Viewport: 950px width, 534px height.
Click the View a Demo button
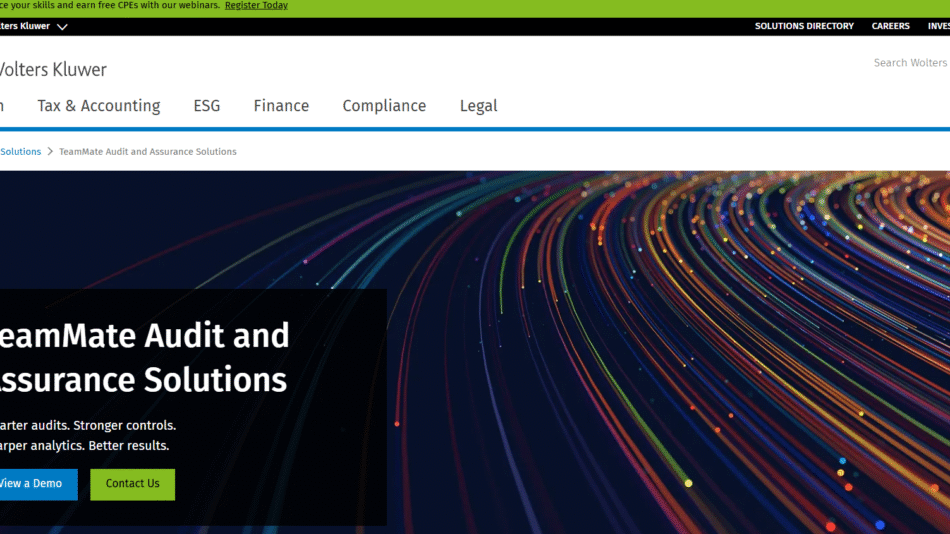pyautogui.click(x=38, y=484)
